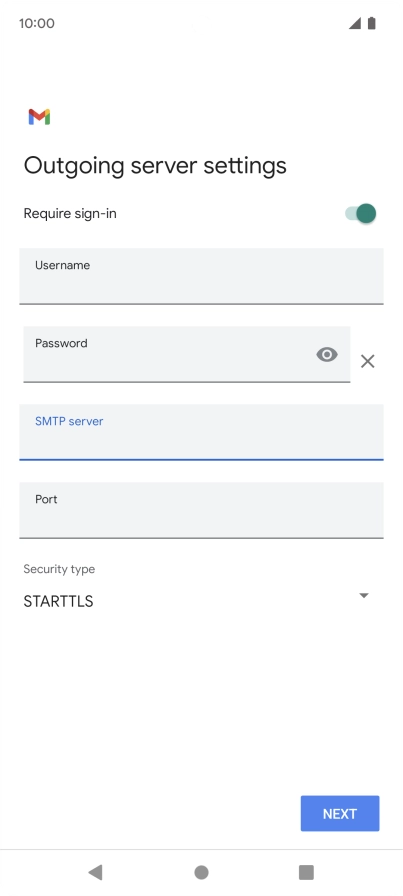This screenshot has height=896, width=403.
Task: Open recent apps with square button
Action: 306,872
